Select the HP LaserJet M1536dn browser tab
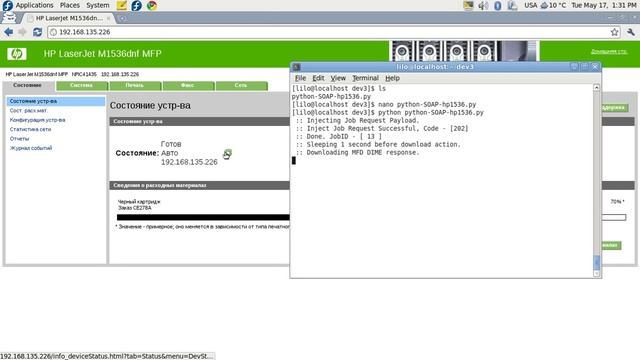This screenshot has height=360, width=640. [x=69, y=18]
